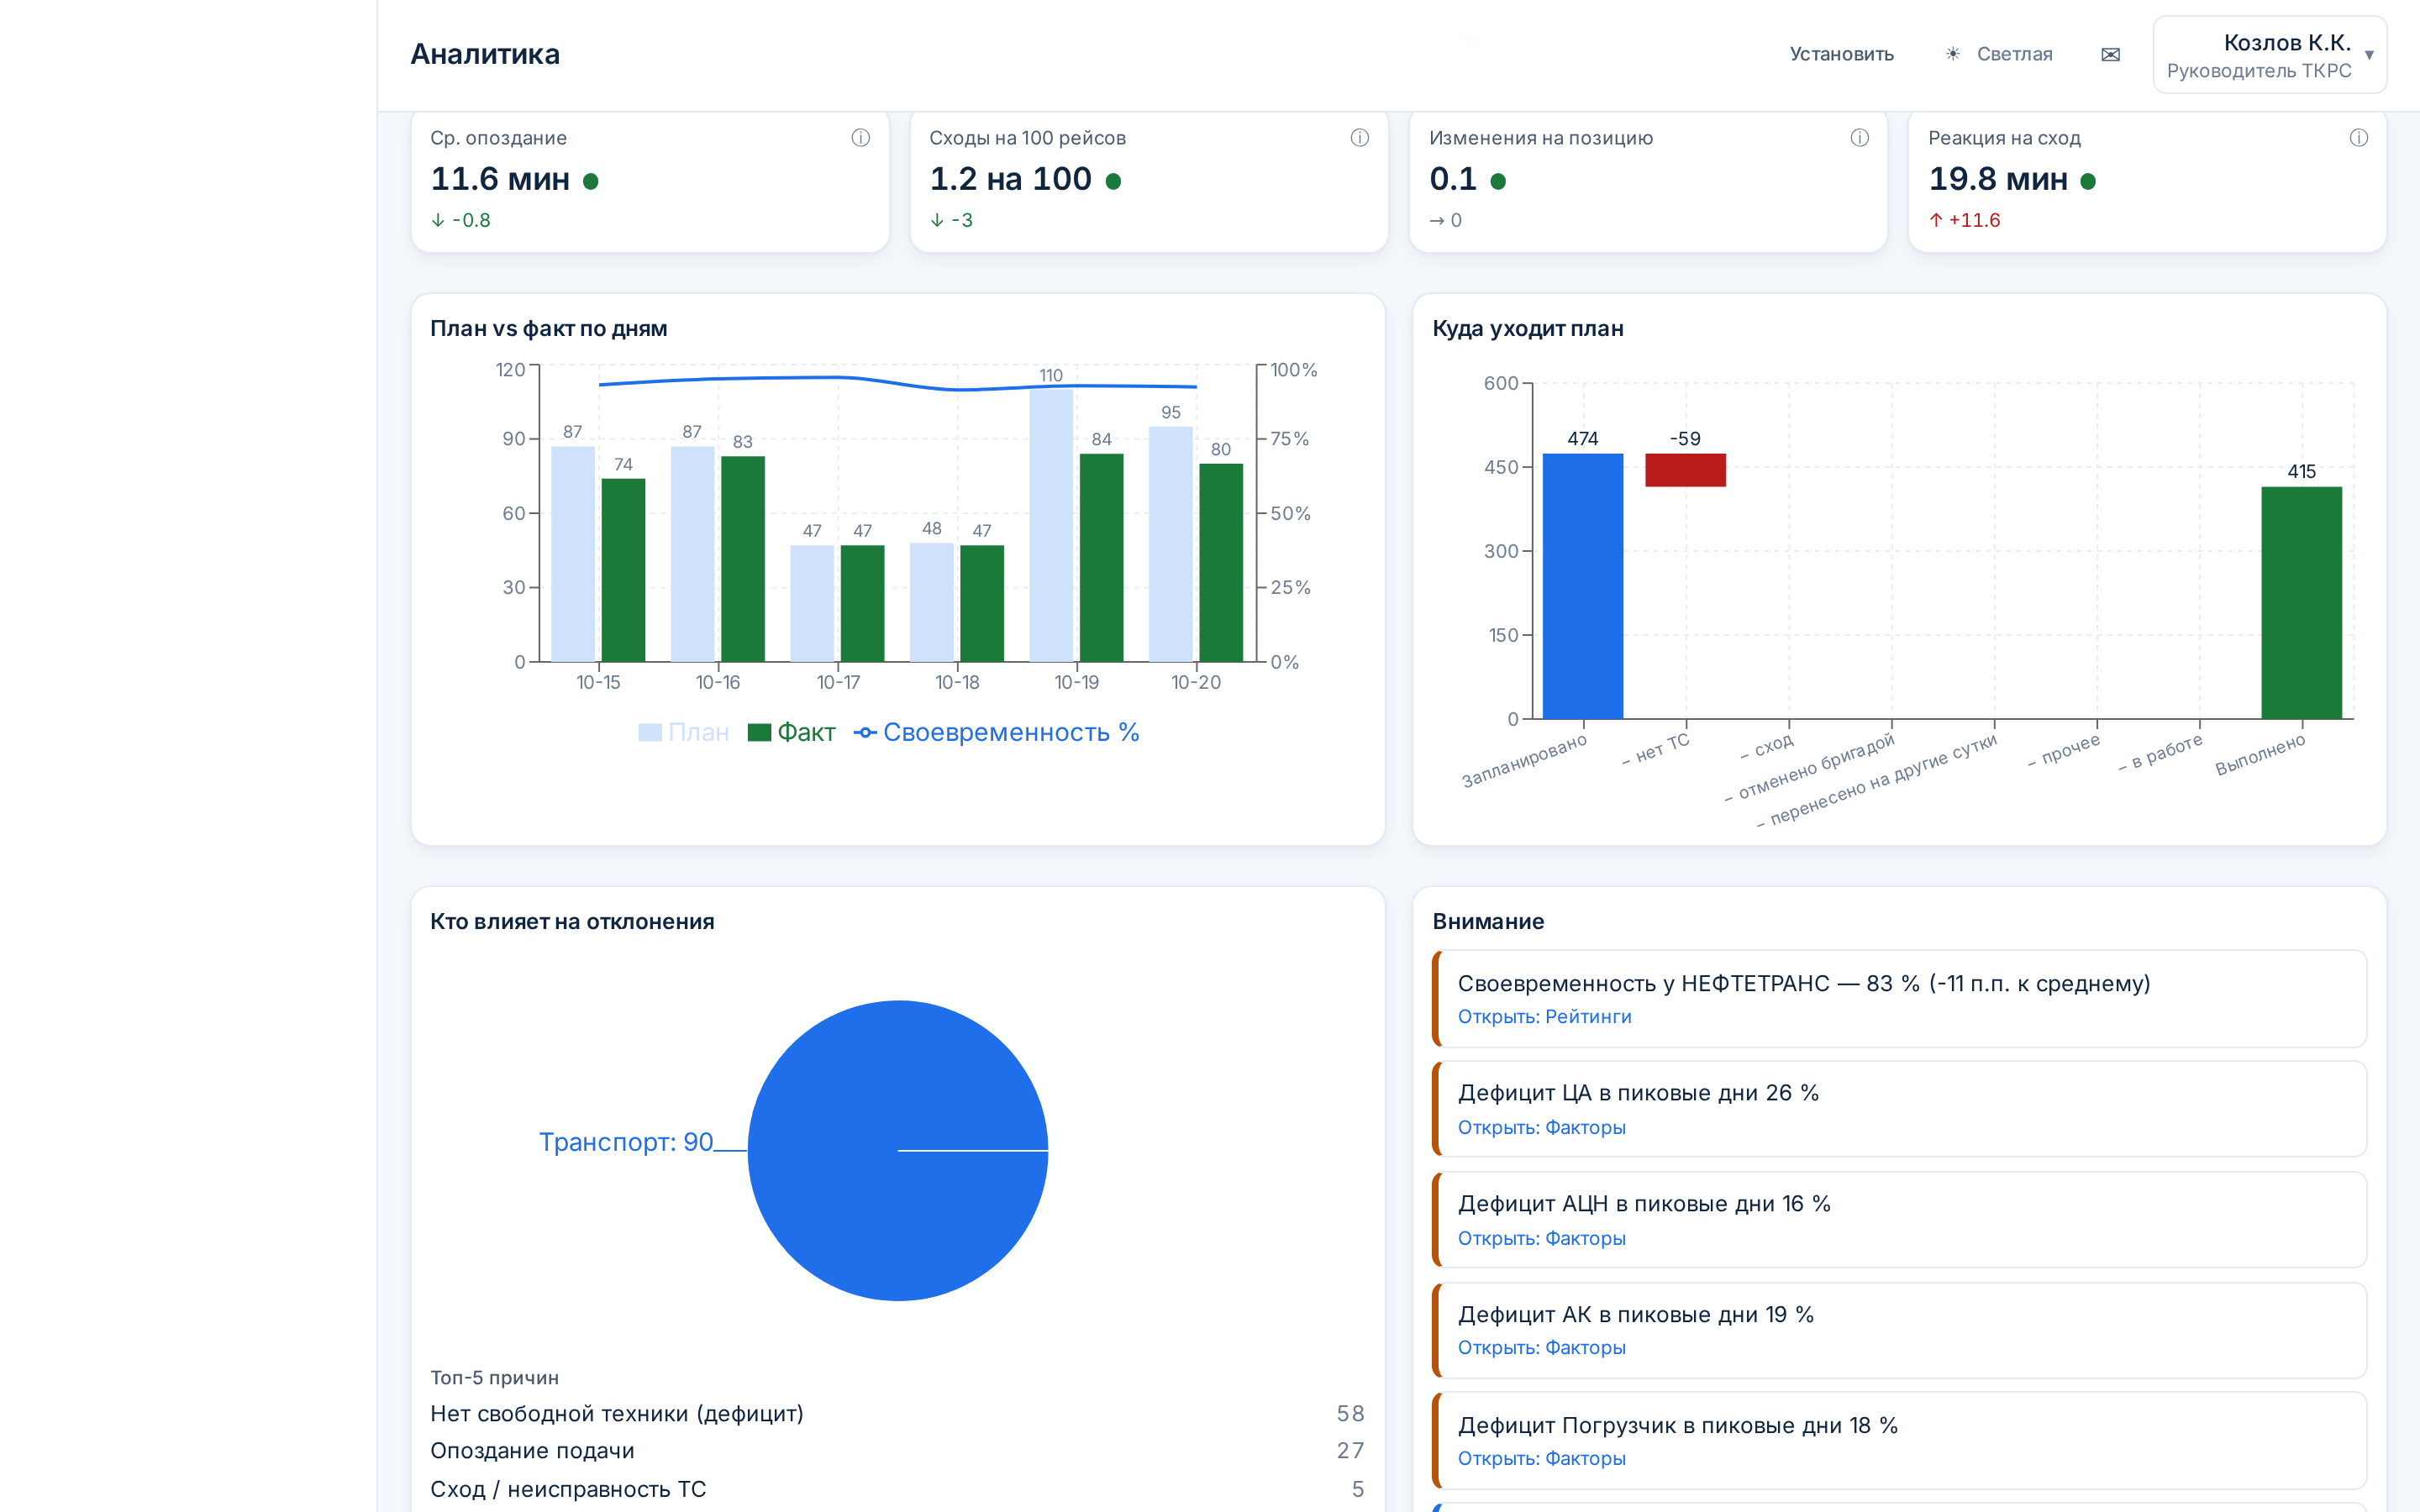
Task: Click the Транспорт pie chart segment
Action: (x=897, y=1151)
